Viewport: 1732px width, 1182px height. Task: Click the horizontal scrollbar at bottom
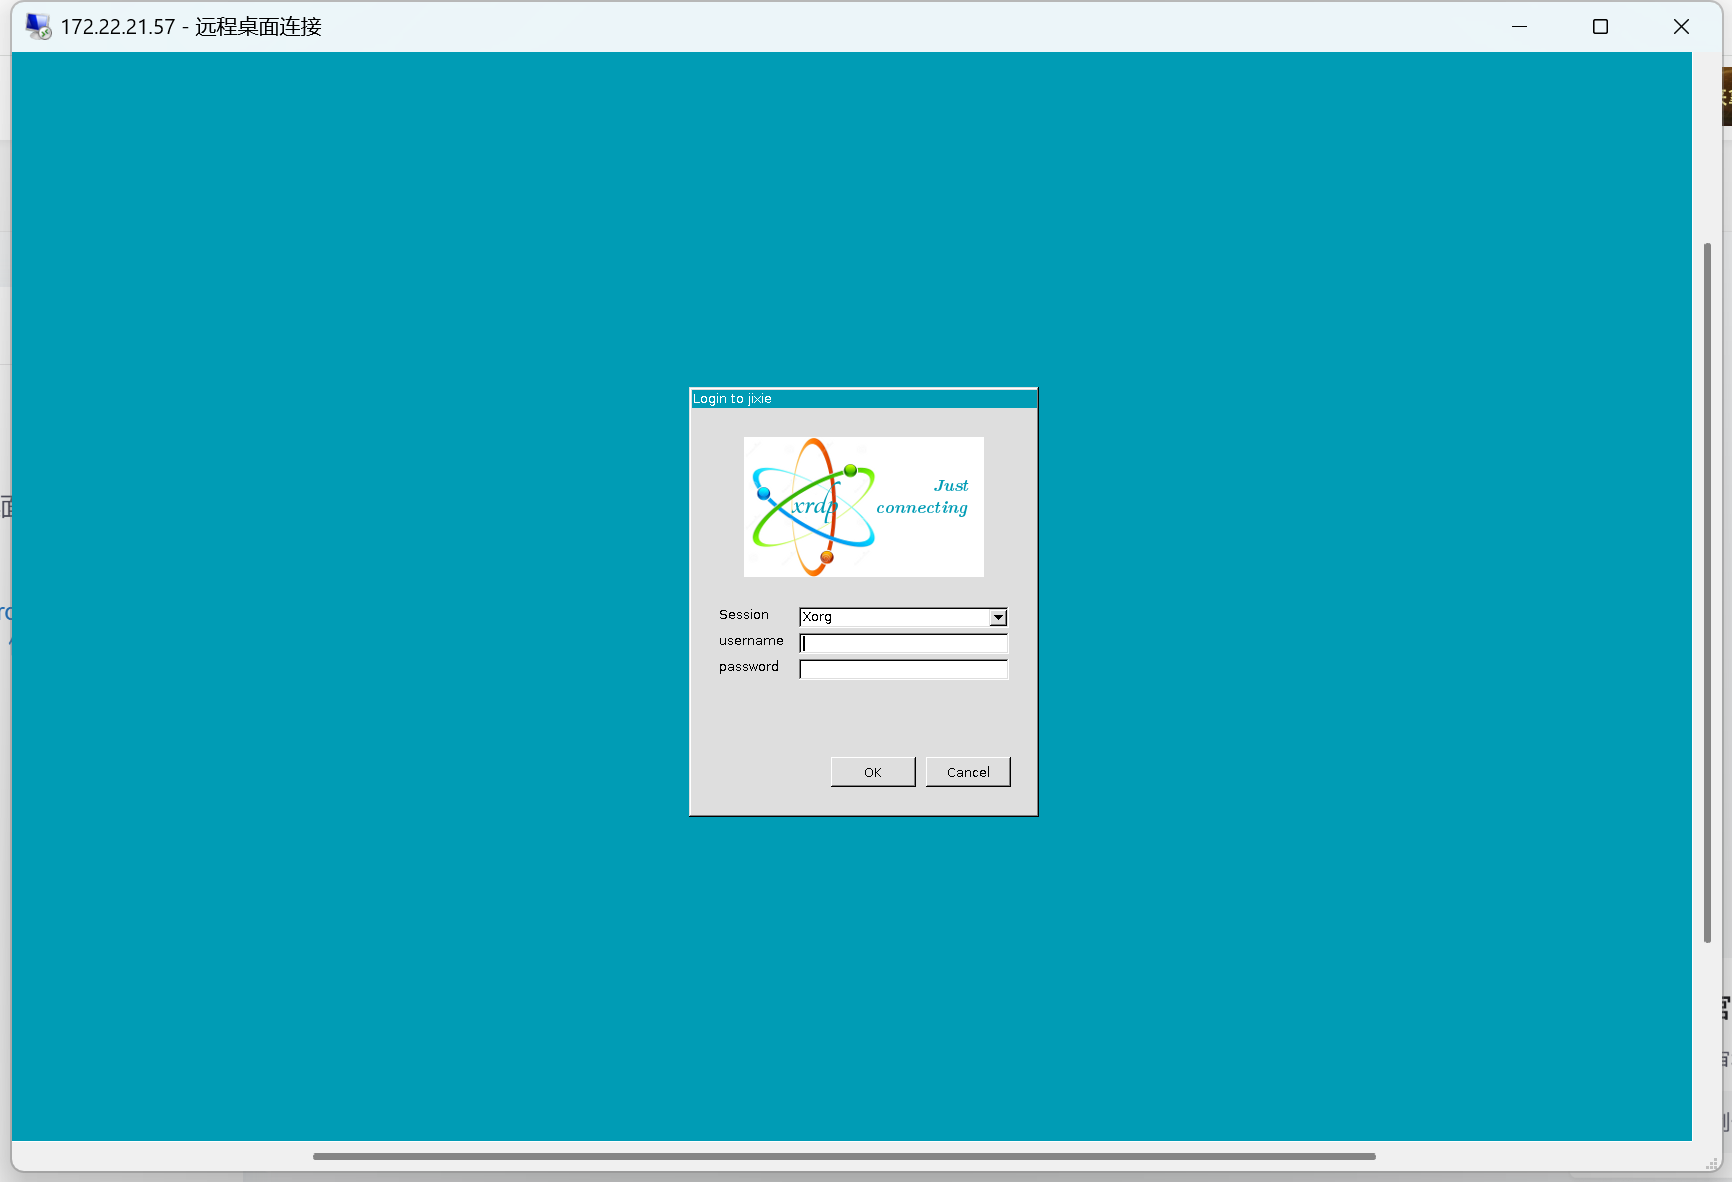[844, 1156]
